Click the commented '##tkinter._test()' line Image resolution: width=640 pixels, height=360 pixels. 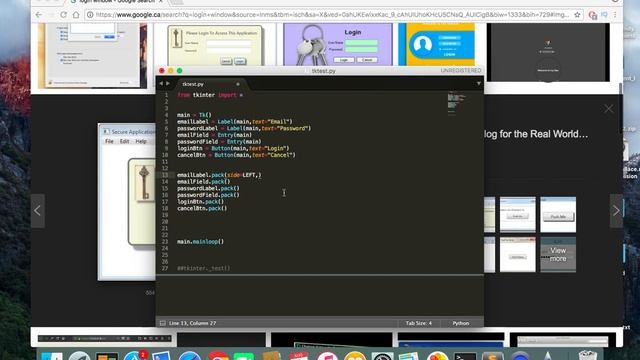(203, 269)
